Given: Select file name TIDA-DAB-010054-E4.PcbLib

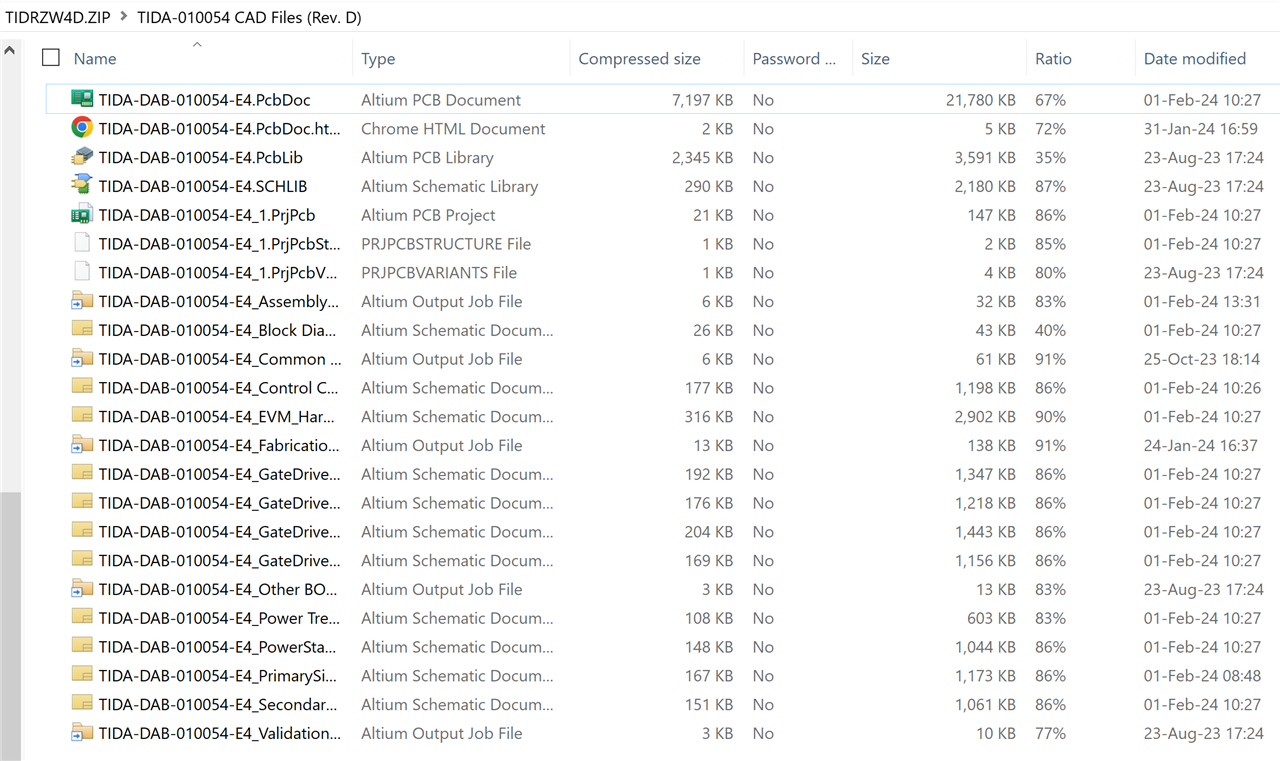Looking at the screenshot, I should [x=200, y=157].
